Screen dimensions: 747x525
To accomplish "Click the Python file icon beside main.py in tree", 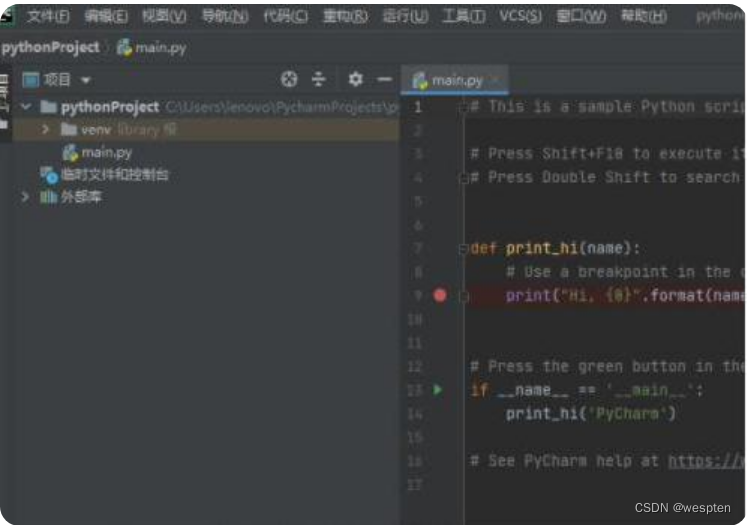I will pos(71,152).
